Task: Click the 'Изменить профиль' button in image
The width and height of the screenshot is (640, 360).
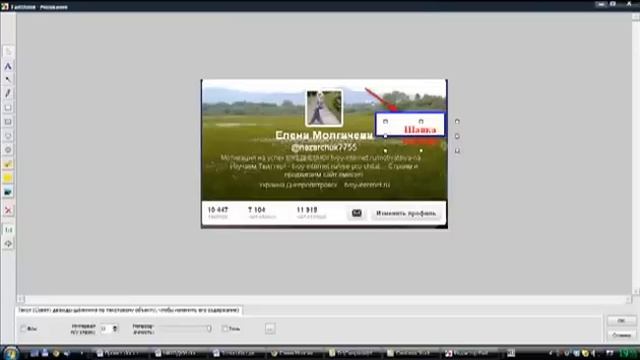Action: [406, 213]
